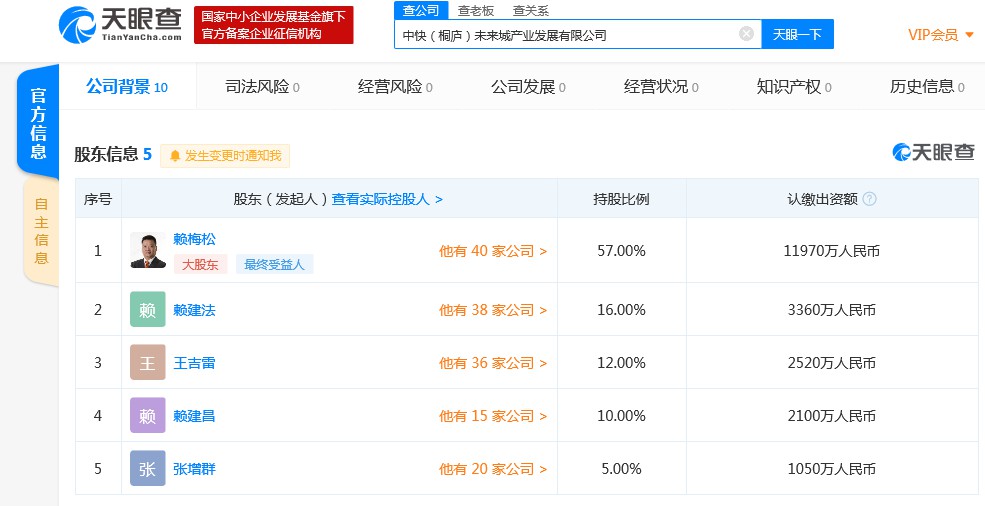The image size is (985, 506).
Task: Expand 他有 36 家公司 for 王吉雷
Action: [x=492, y=363]
